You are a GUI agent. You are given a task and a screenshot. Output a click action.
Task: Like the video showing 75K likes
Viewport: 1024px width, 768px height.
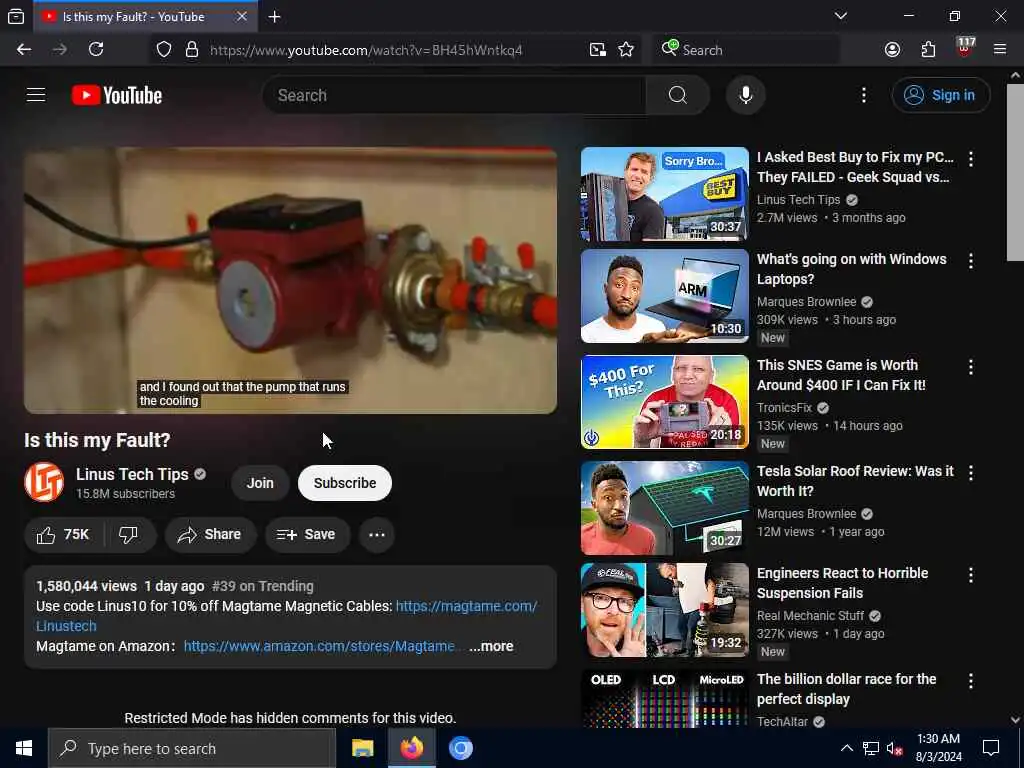[63, 535]
